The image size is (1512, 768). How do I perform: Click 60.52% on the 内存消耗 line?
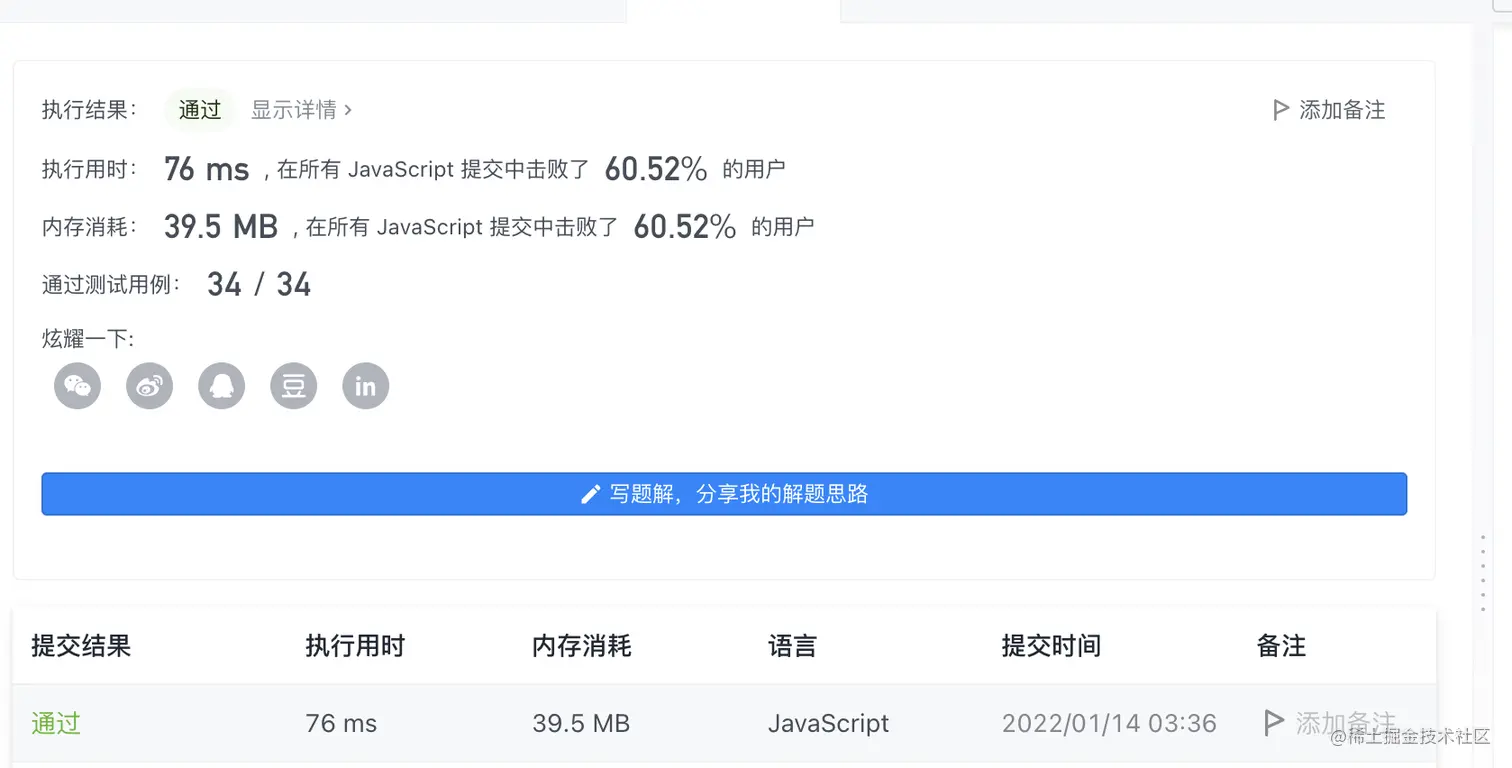[685, 227]
